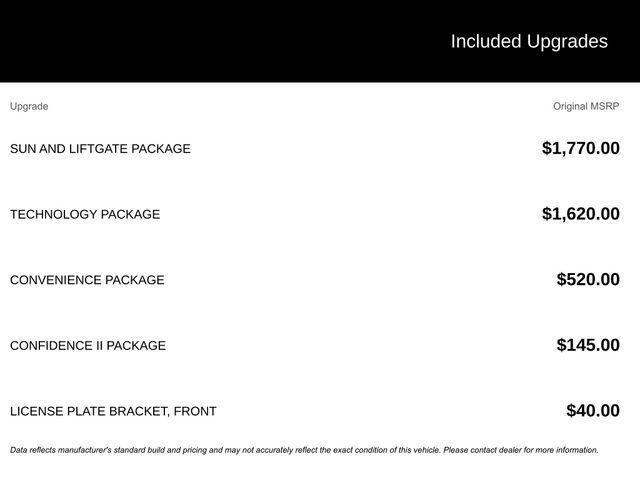
Task: Click the Included Upgrades heading
Action: pyautogui.click(x=528, y=41)
